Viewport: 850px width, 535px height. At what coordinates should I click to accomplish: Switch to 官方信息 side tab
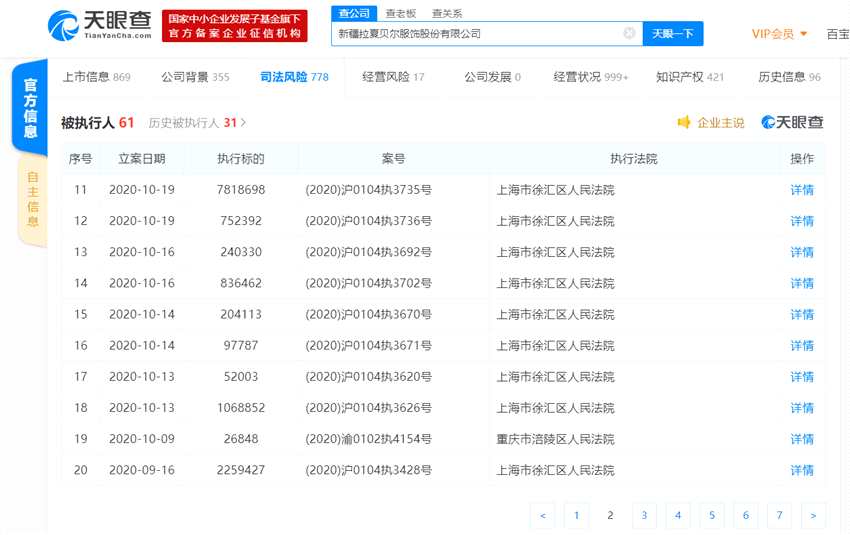(x=30, y=107)
